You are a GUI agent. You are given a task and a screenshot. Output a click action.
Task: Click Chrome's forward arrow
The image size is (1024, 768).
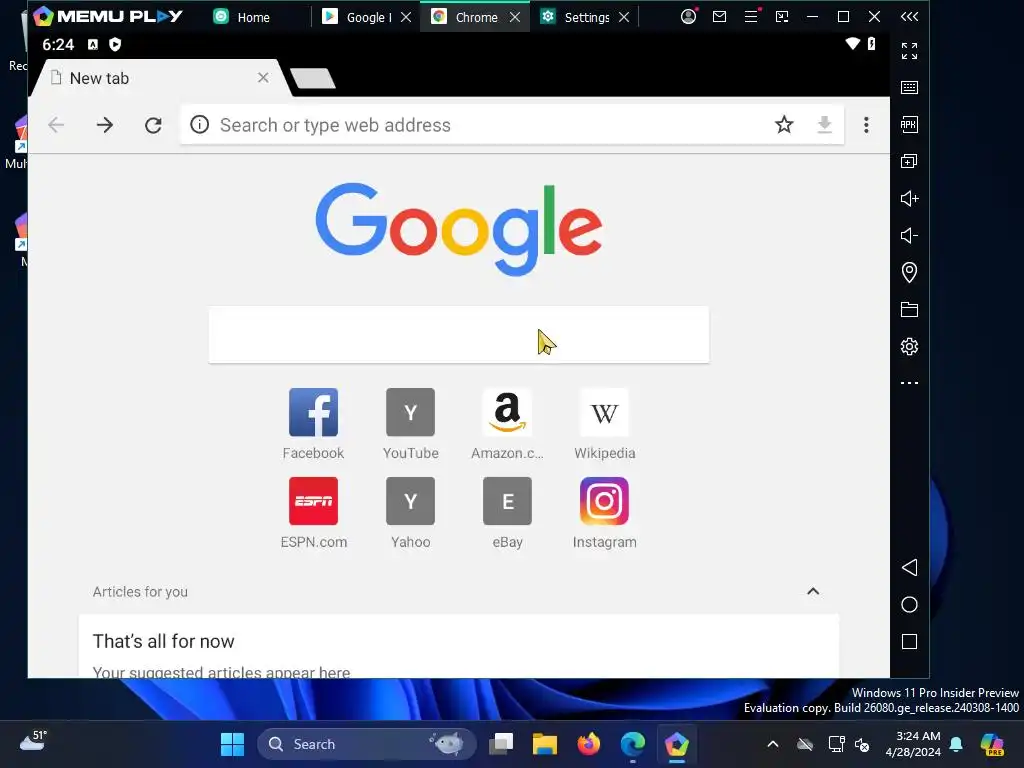(x=104, y=125)
